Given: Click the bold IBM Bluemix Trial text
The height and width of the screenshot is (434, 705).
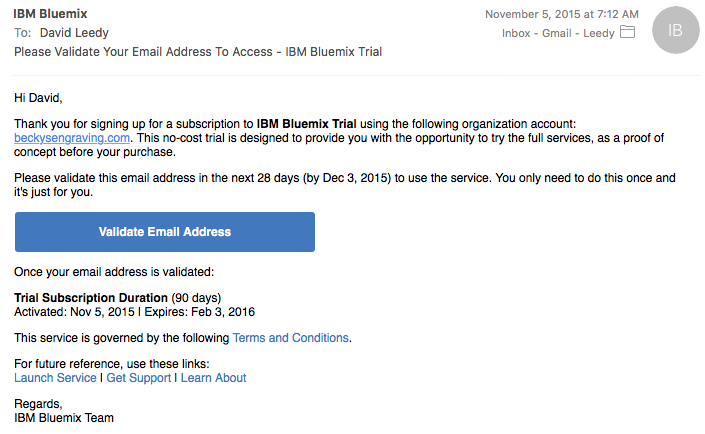Looking at the screenshot, I should [x=306, y=124].
